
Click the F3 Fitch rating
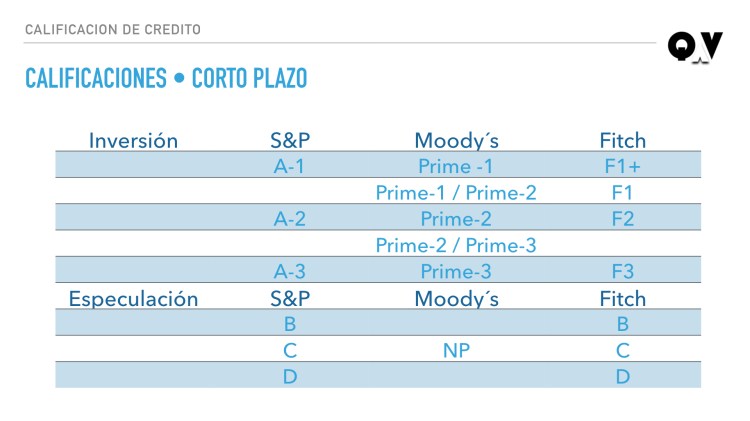(x=622, y=272)
